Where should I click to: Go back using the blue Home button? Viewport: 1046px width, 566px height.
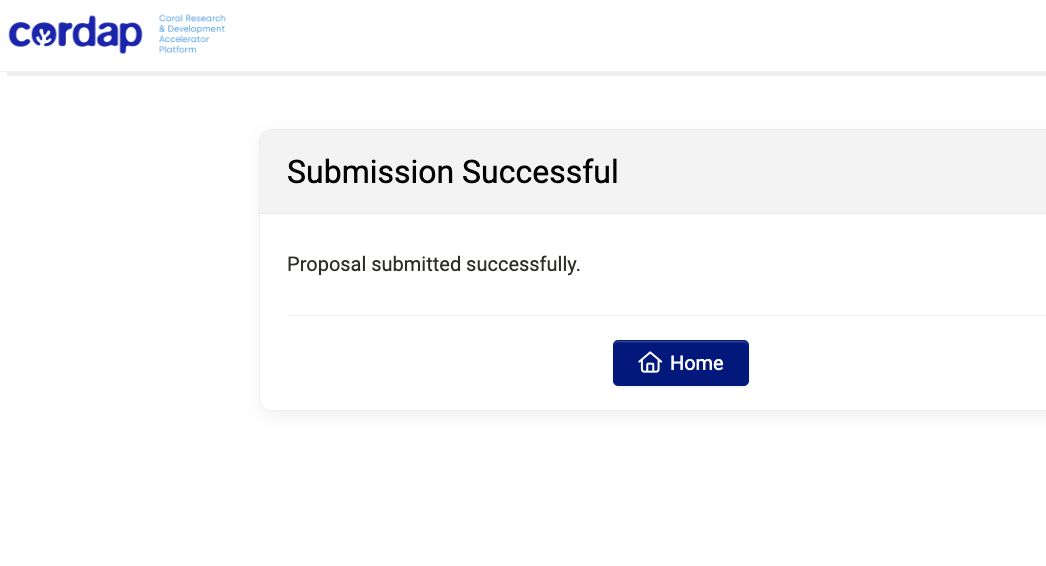(680, 363)
